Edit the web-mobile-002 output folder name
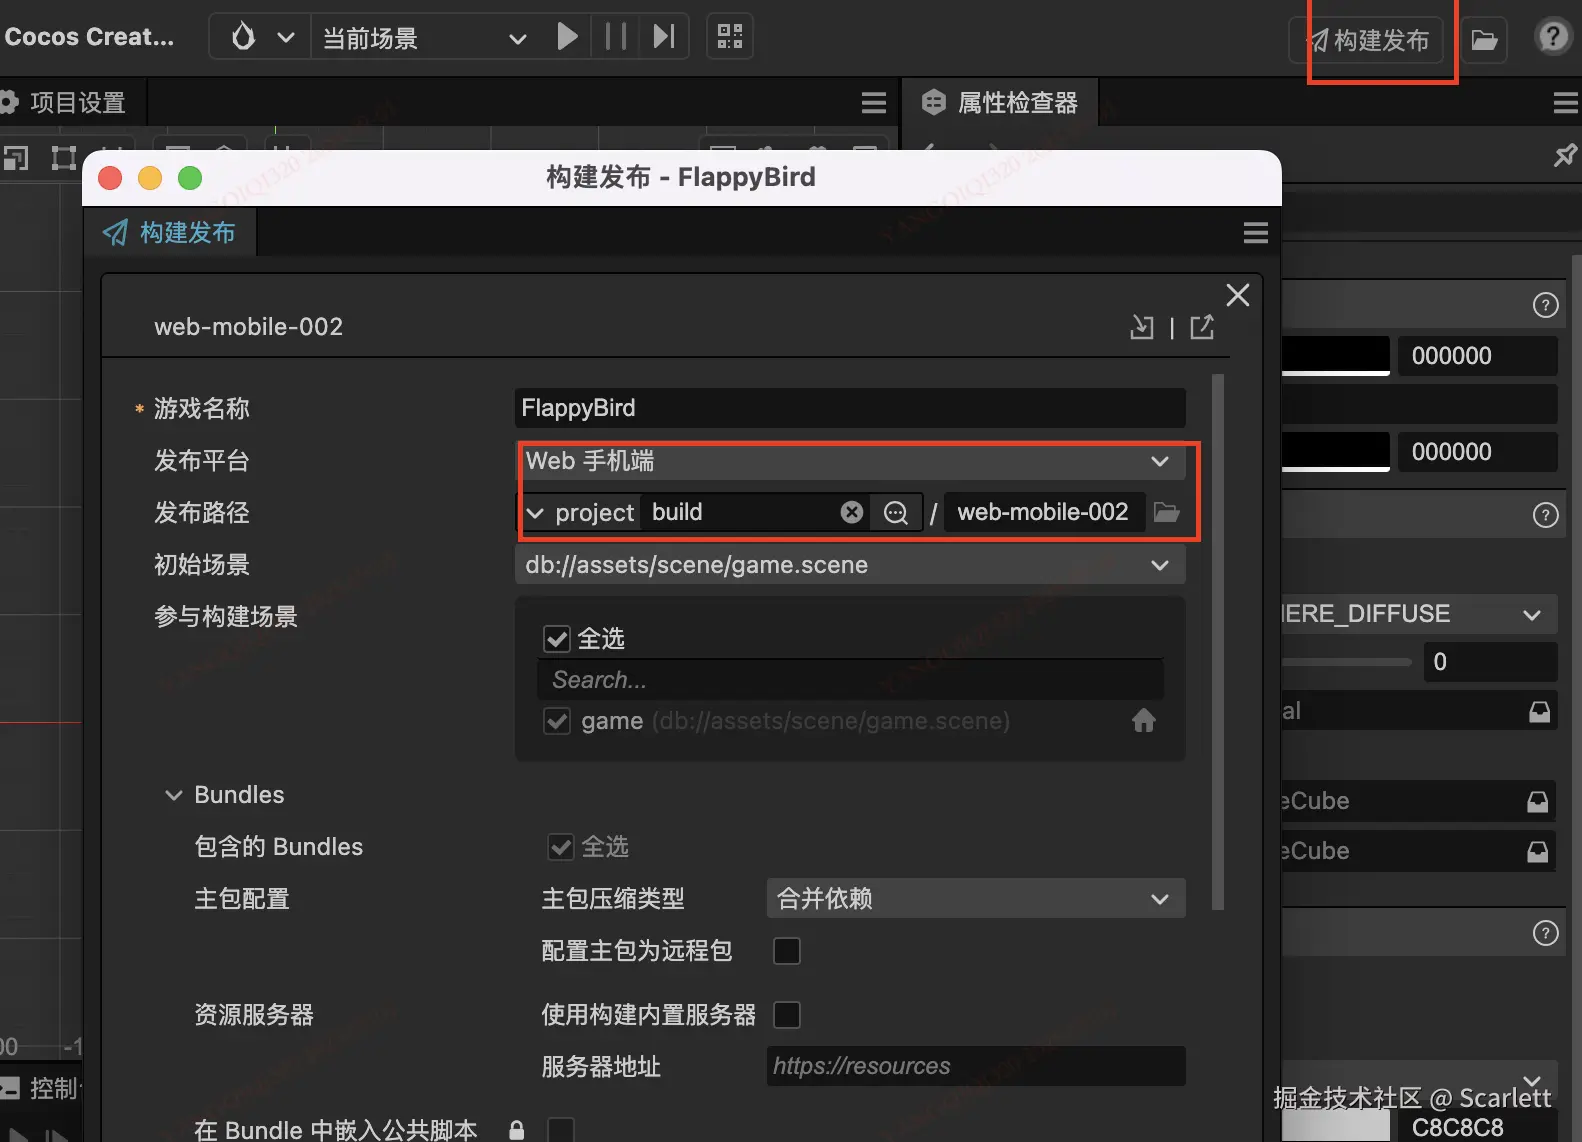Viewport: 1582px width, 1142px height. tap(1043, 512)
